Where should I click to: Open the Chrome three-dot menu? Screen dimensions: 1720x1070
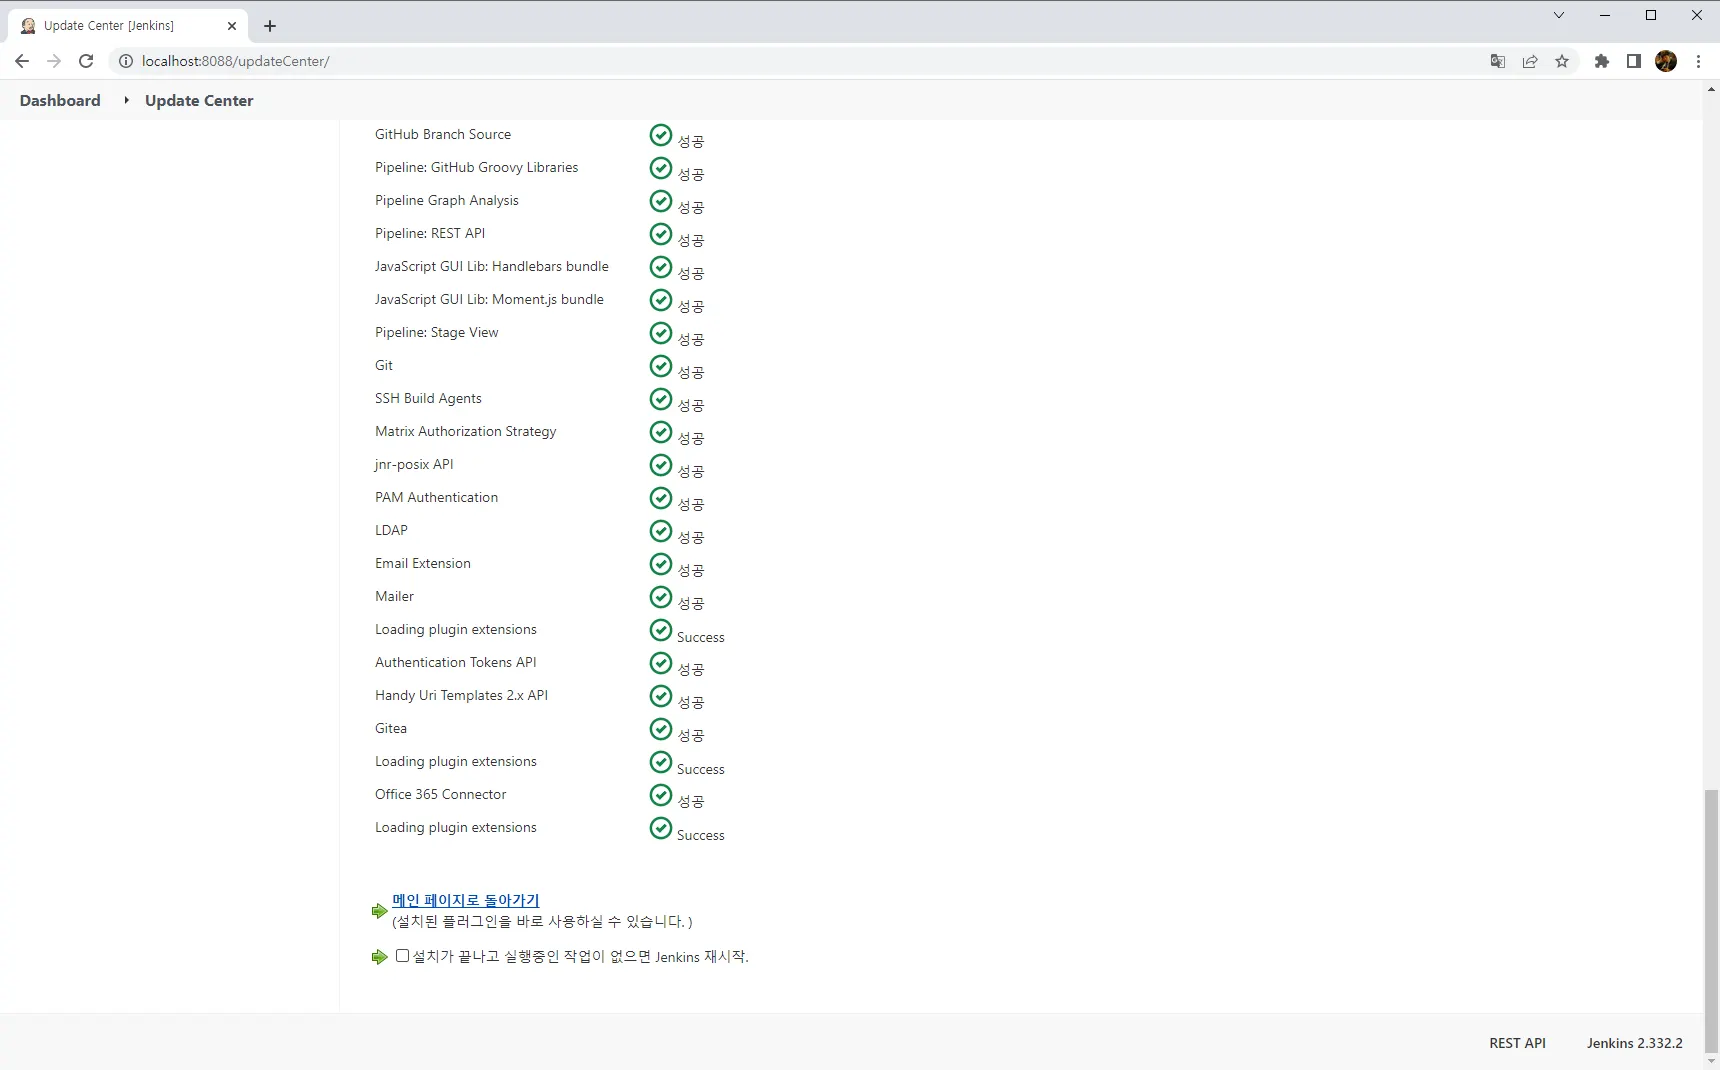pyautogui.click(x=1698, y=61)
